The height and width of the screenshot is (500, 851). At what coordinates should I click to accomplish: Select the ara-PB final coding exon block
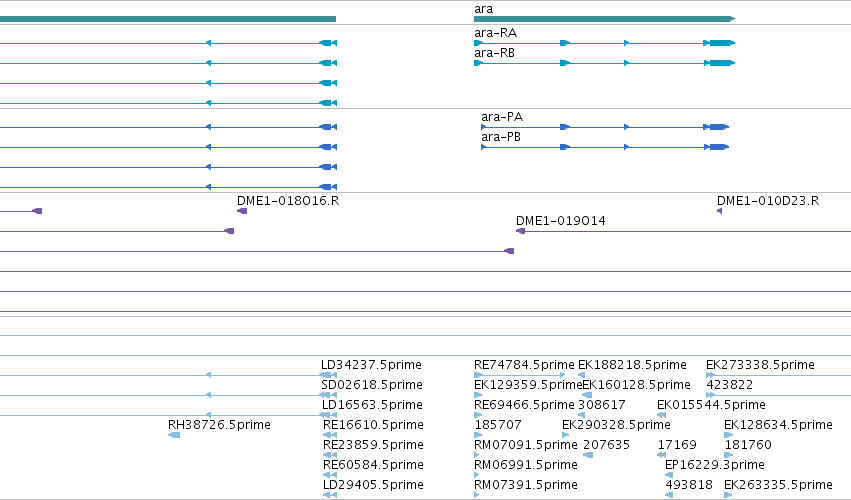tap(719, 147)
